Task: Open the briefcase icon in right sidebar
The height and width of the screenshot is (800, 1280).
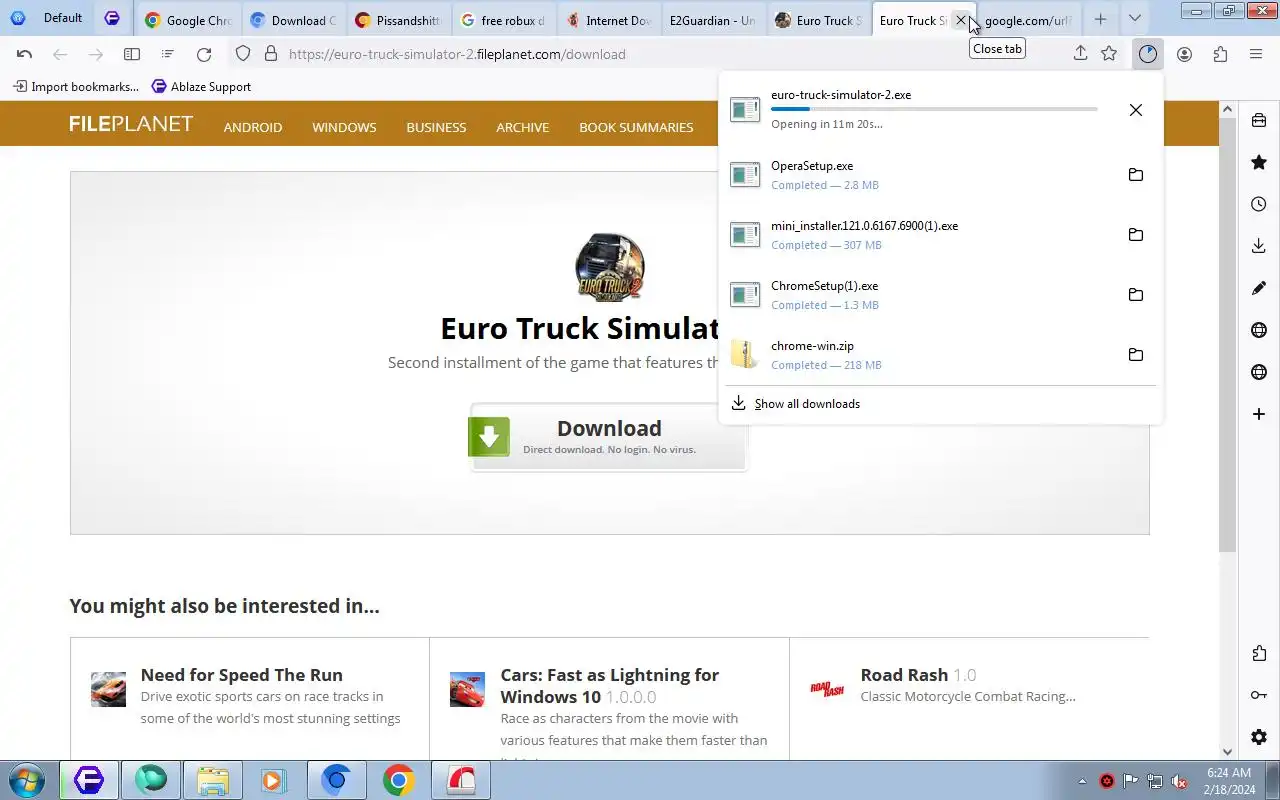Action: [x=1259, y=120]
